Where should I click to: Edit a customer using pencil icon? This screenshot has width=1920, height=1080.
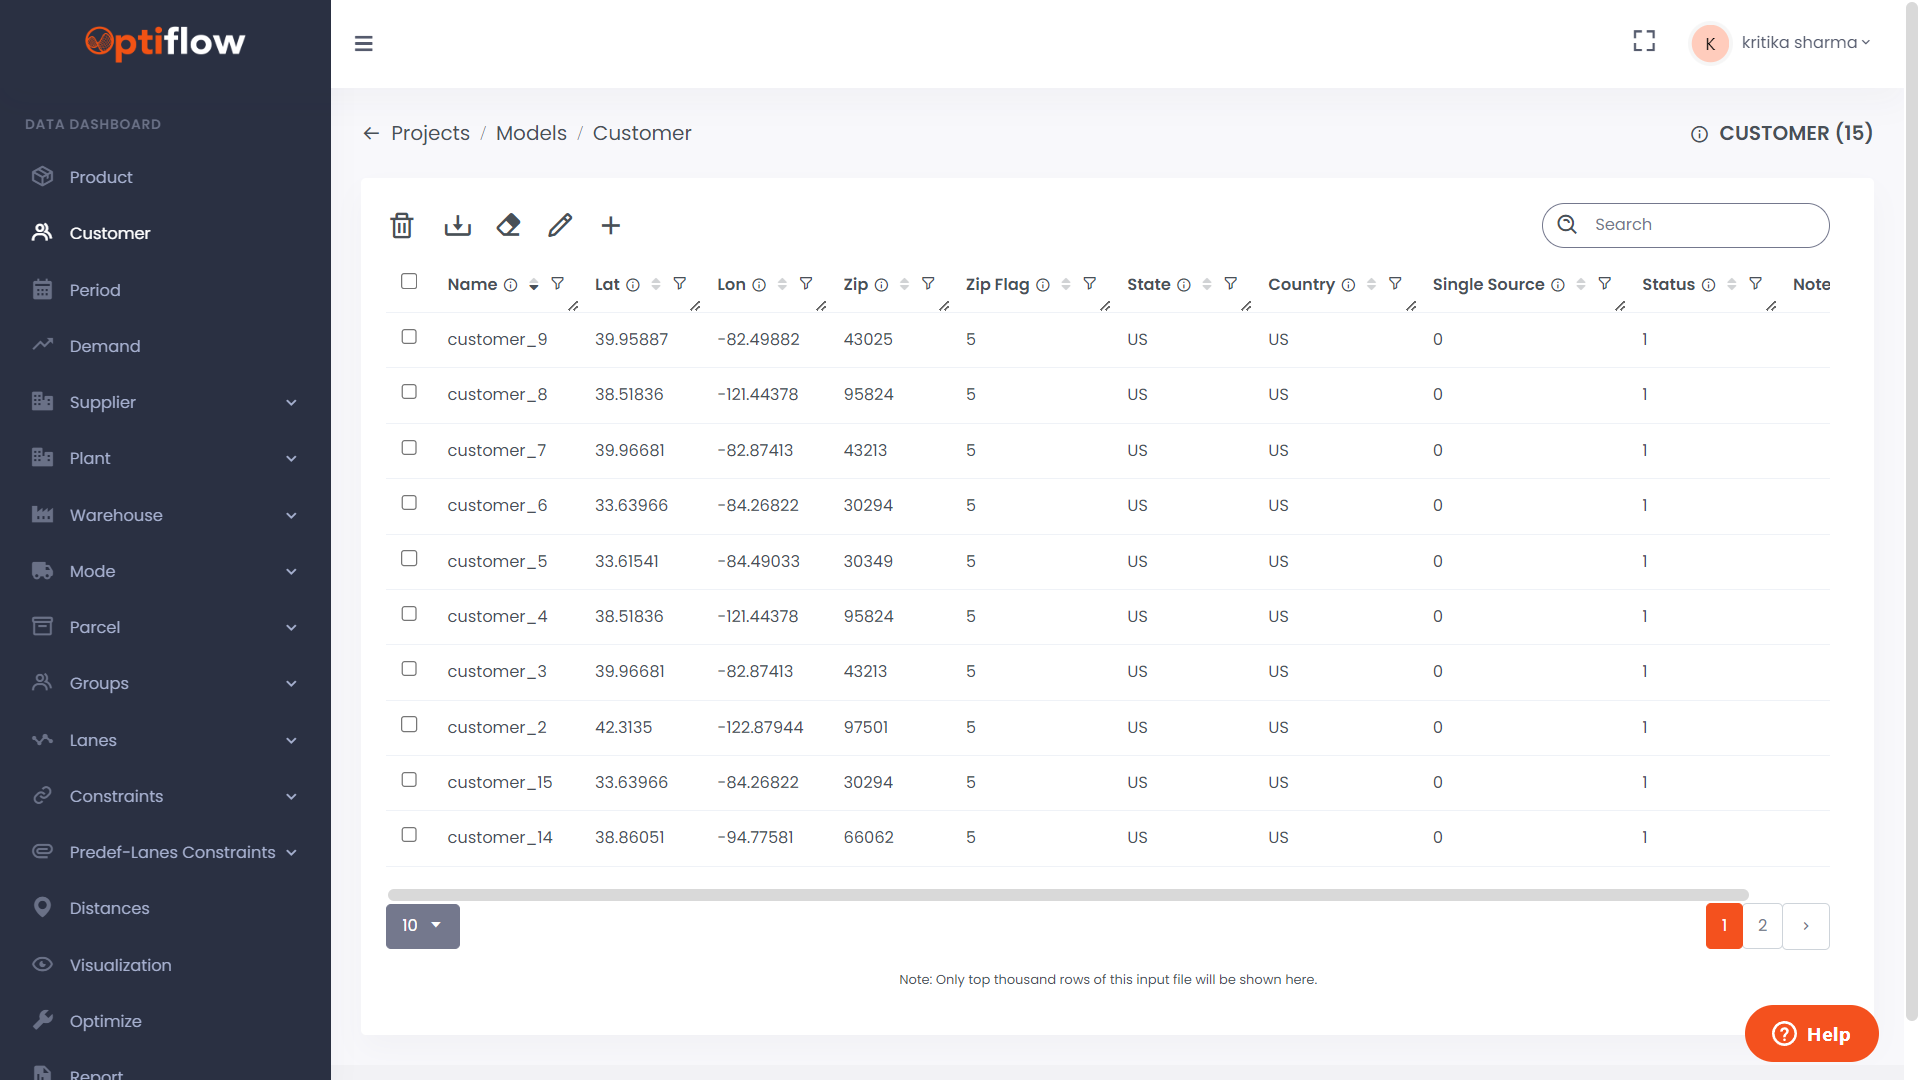tap(559, 226)
